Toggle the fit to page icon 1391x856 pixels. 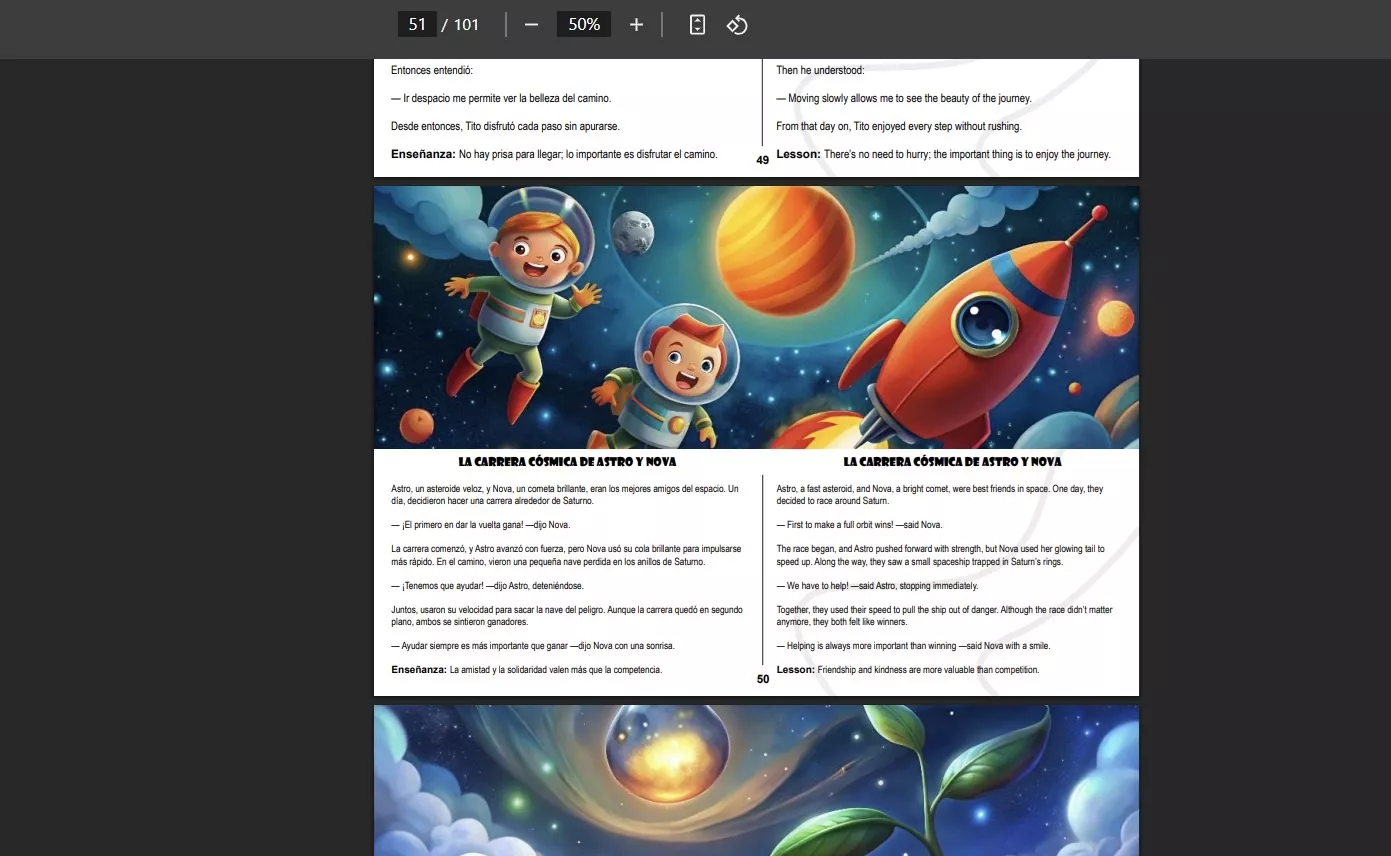697,25
